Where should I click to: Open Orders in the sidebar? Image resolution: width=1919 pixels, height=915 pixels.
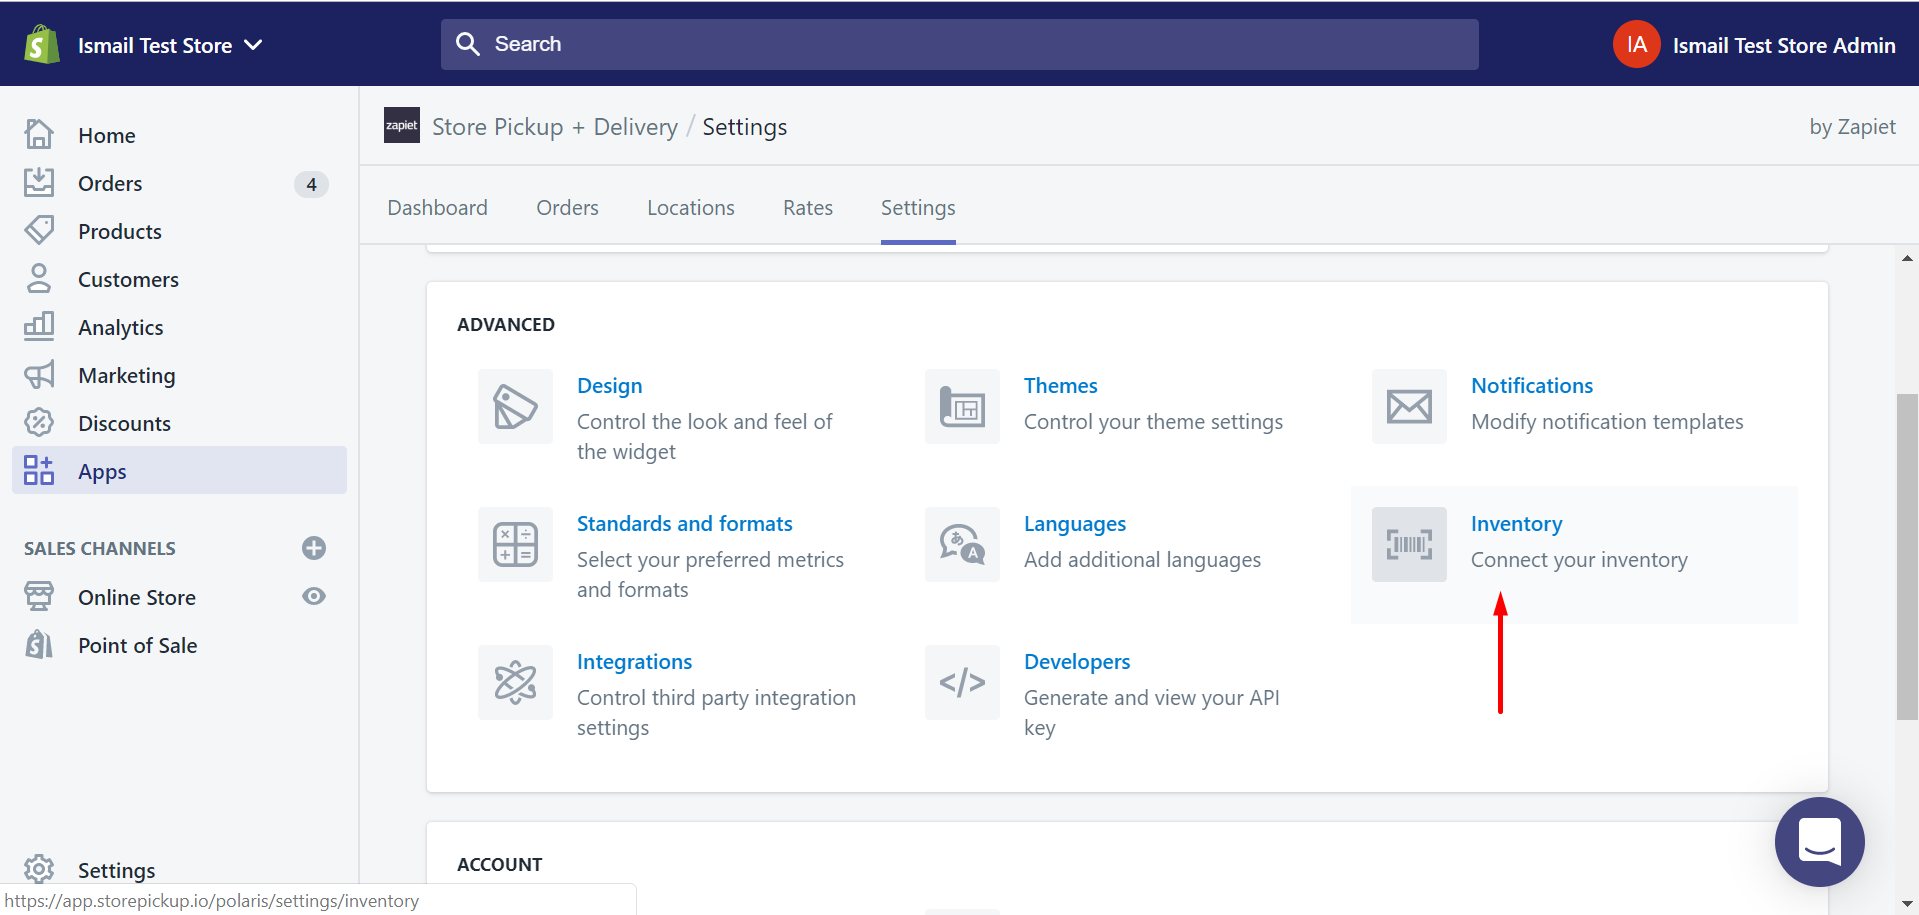coord(110,183)
